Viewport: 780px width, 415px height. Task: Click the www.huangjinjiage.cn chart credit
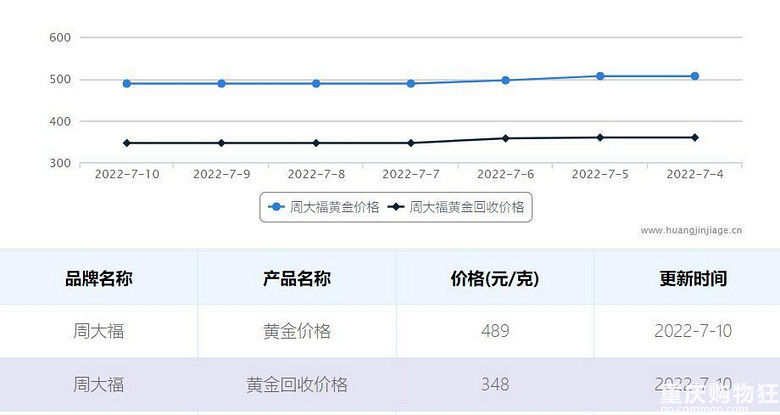point(691,230)
